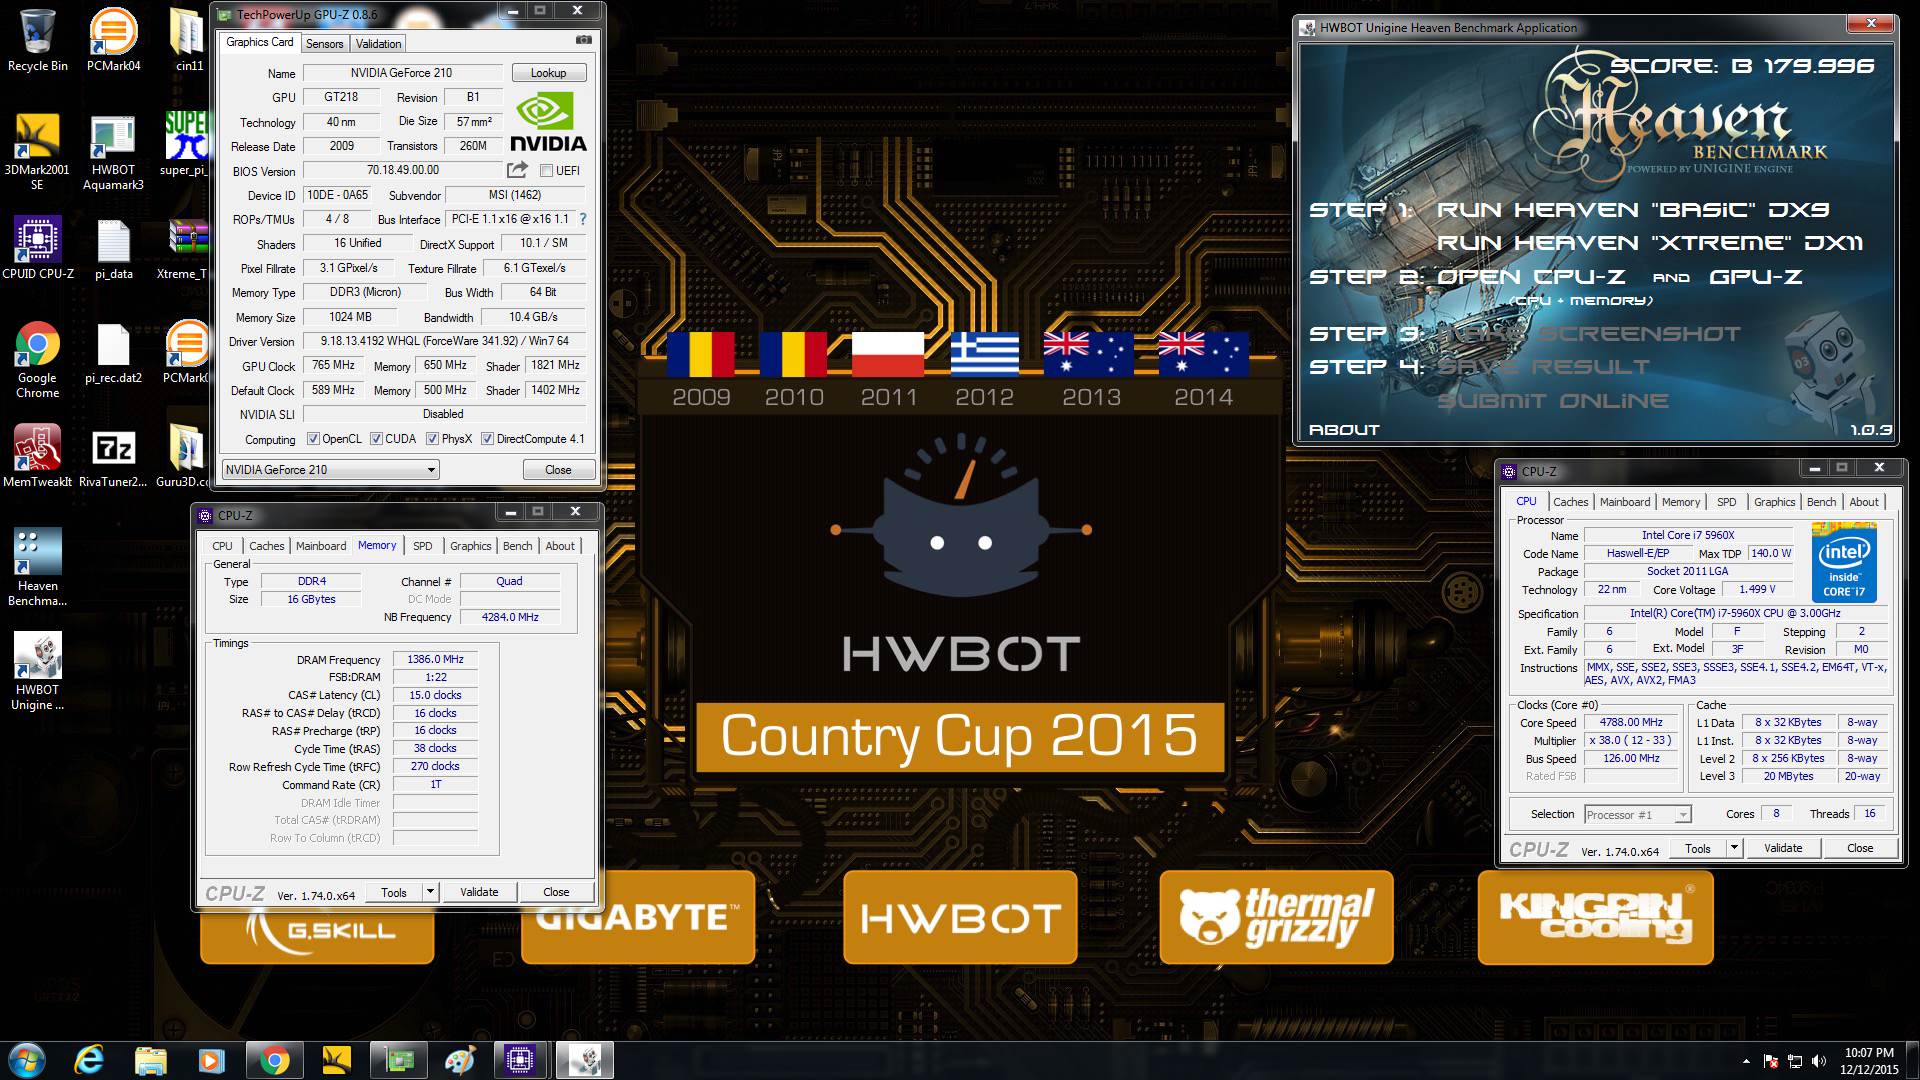
Task: Click Validate in right CPU-Z window
Action: coord(1783,848)
